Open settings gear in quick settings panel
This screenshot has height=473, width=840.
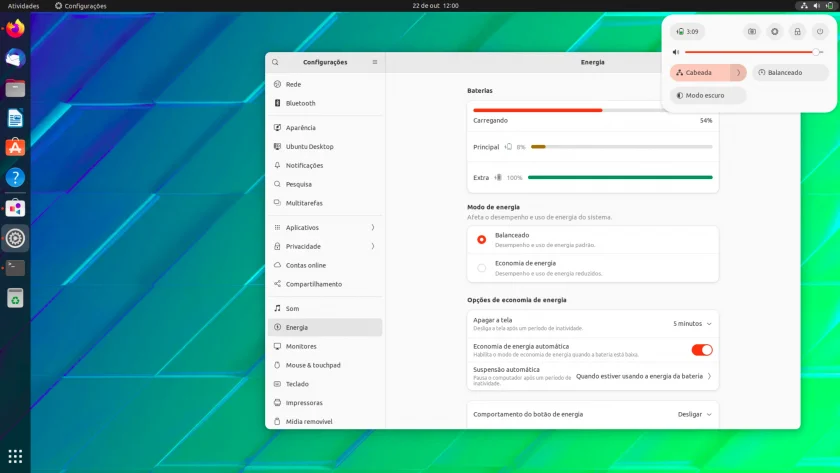point(775,32)
